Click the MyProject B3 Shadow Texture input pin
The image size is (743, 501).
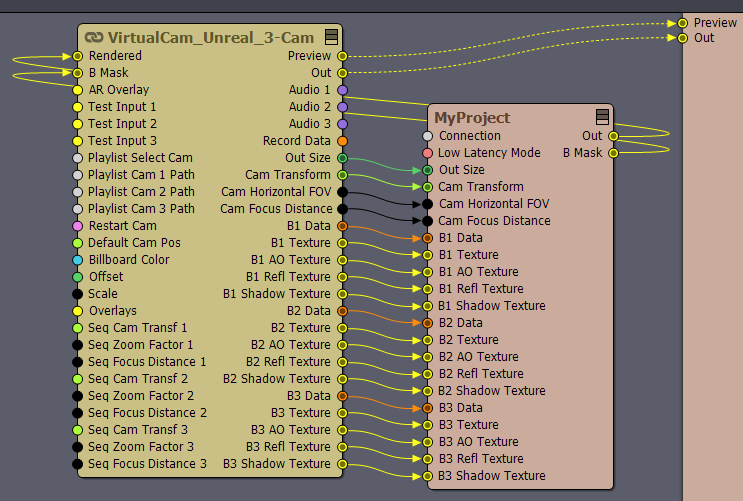click(x=427, y=476)
